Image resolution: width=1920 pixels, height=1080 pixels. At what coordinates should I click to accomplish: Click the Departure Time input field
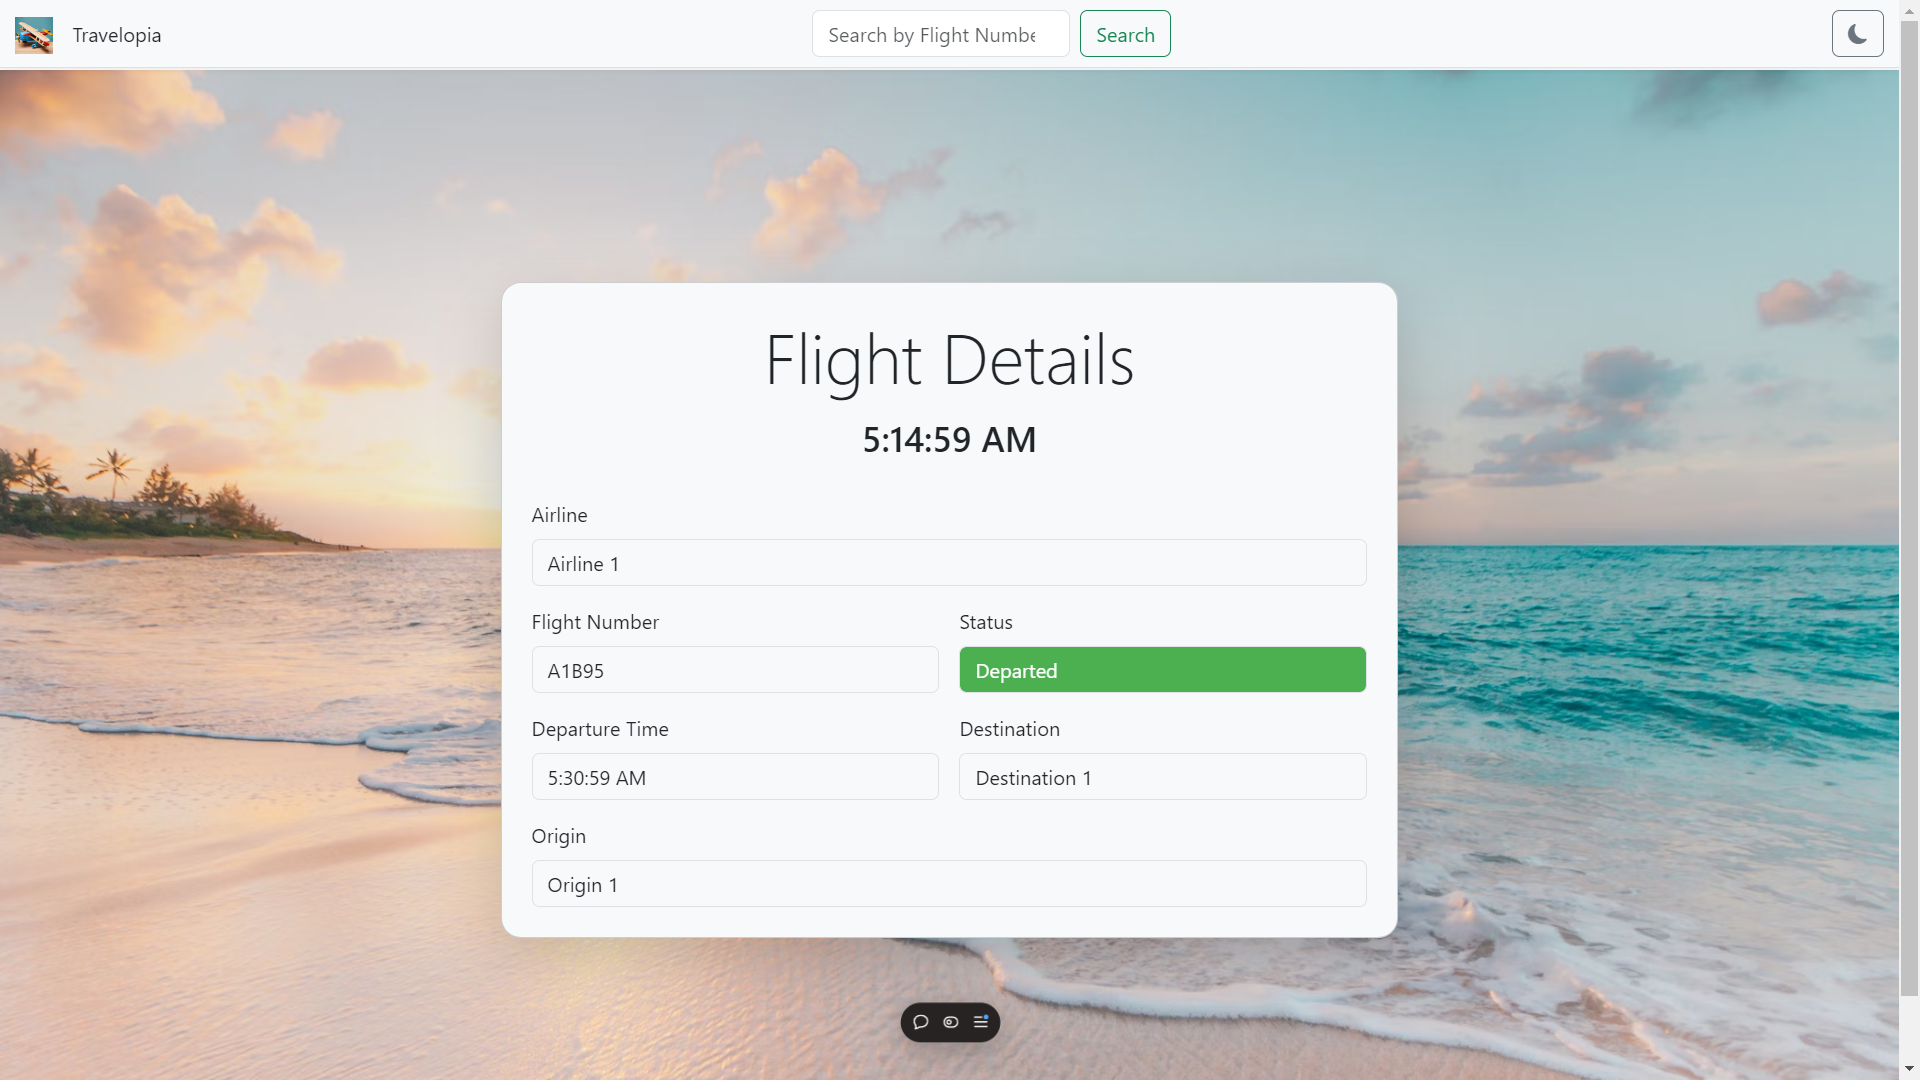(735, 775)
